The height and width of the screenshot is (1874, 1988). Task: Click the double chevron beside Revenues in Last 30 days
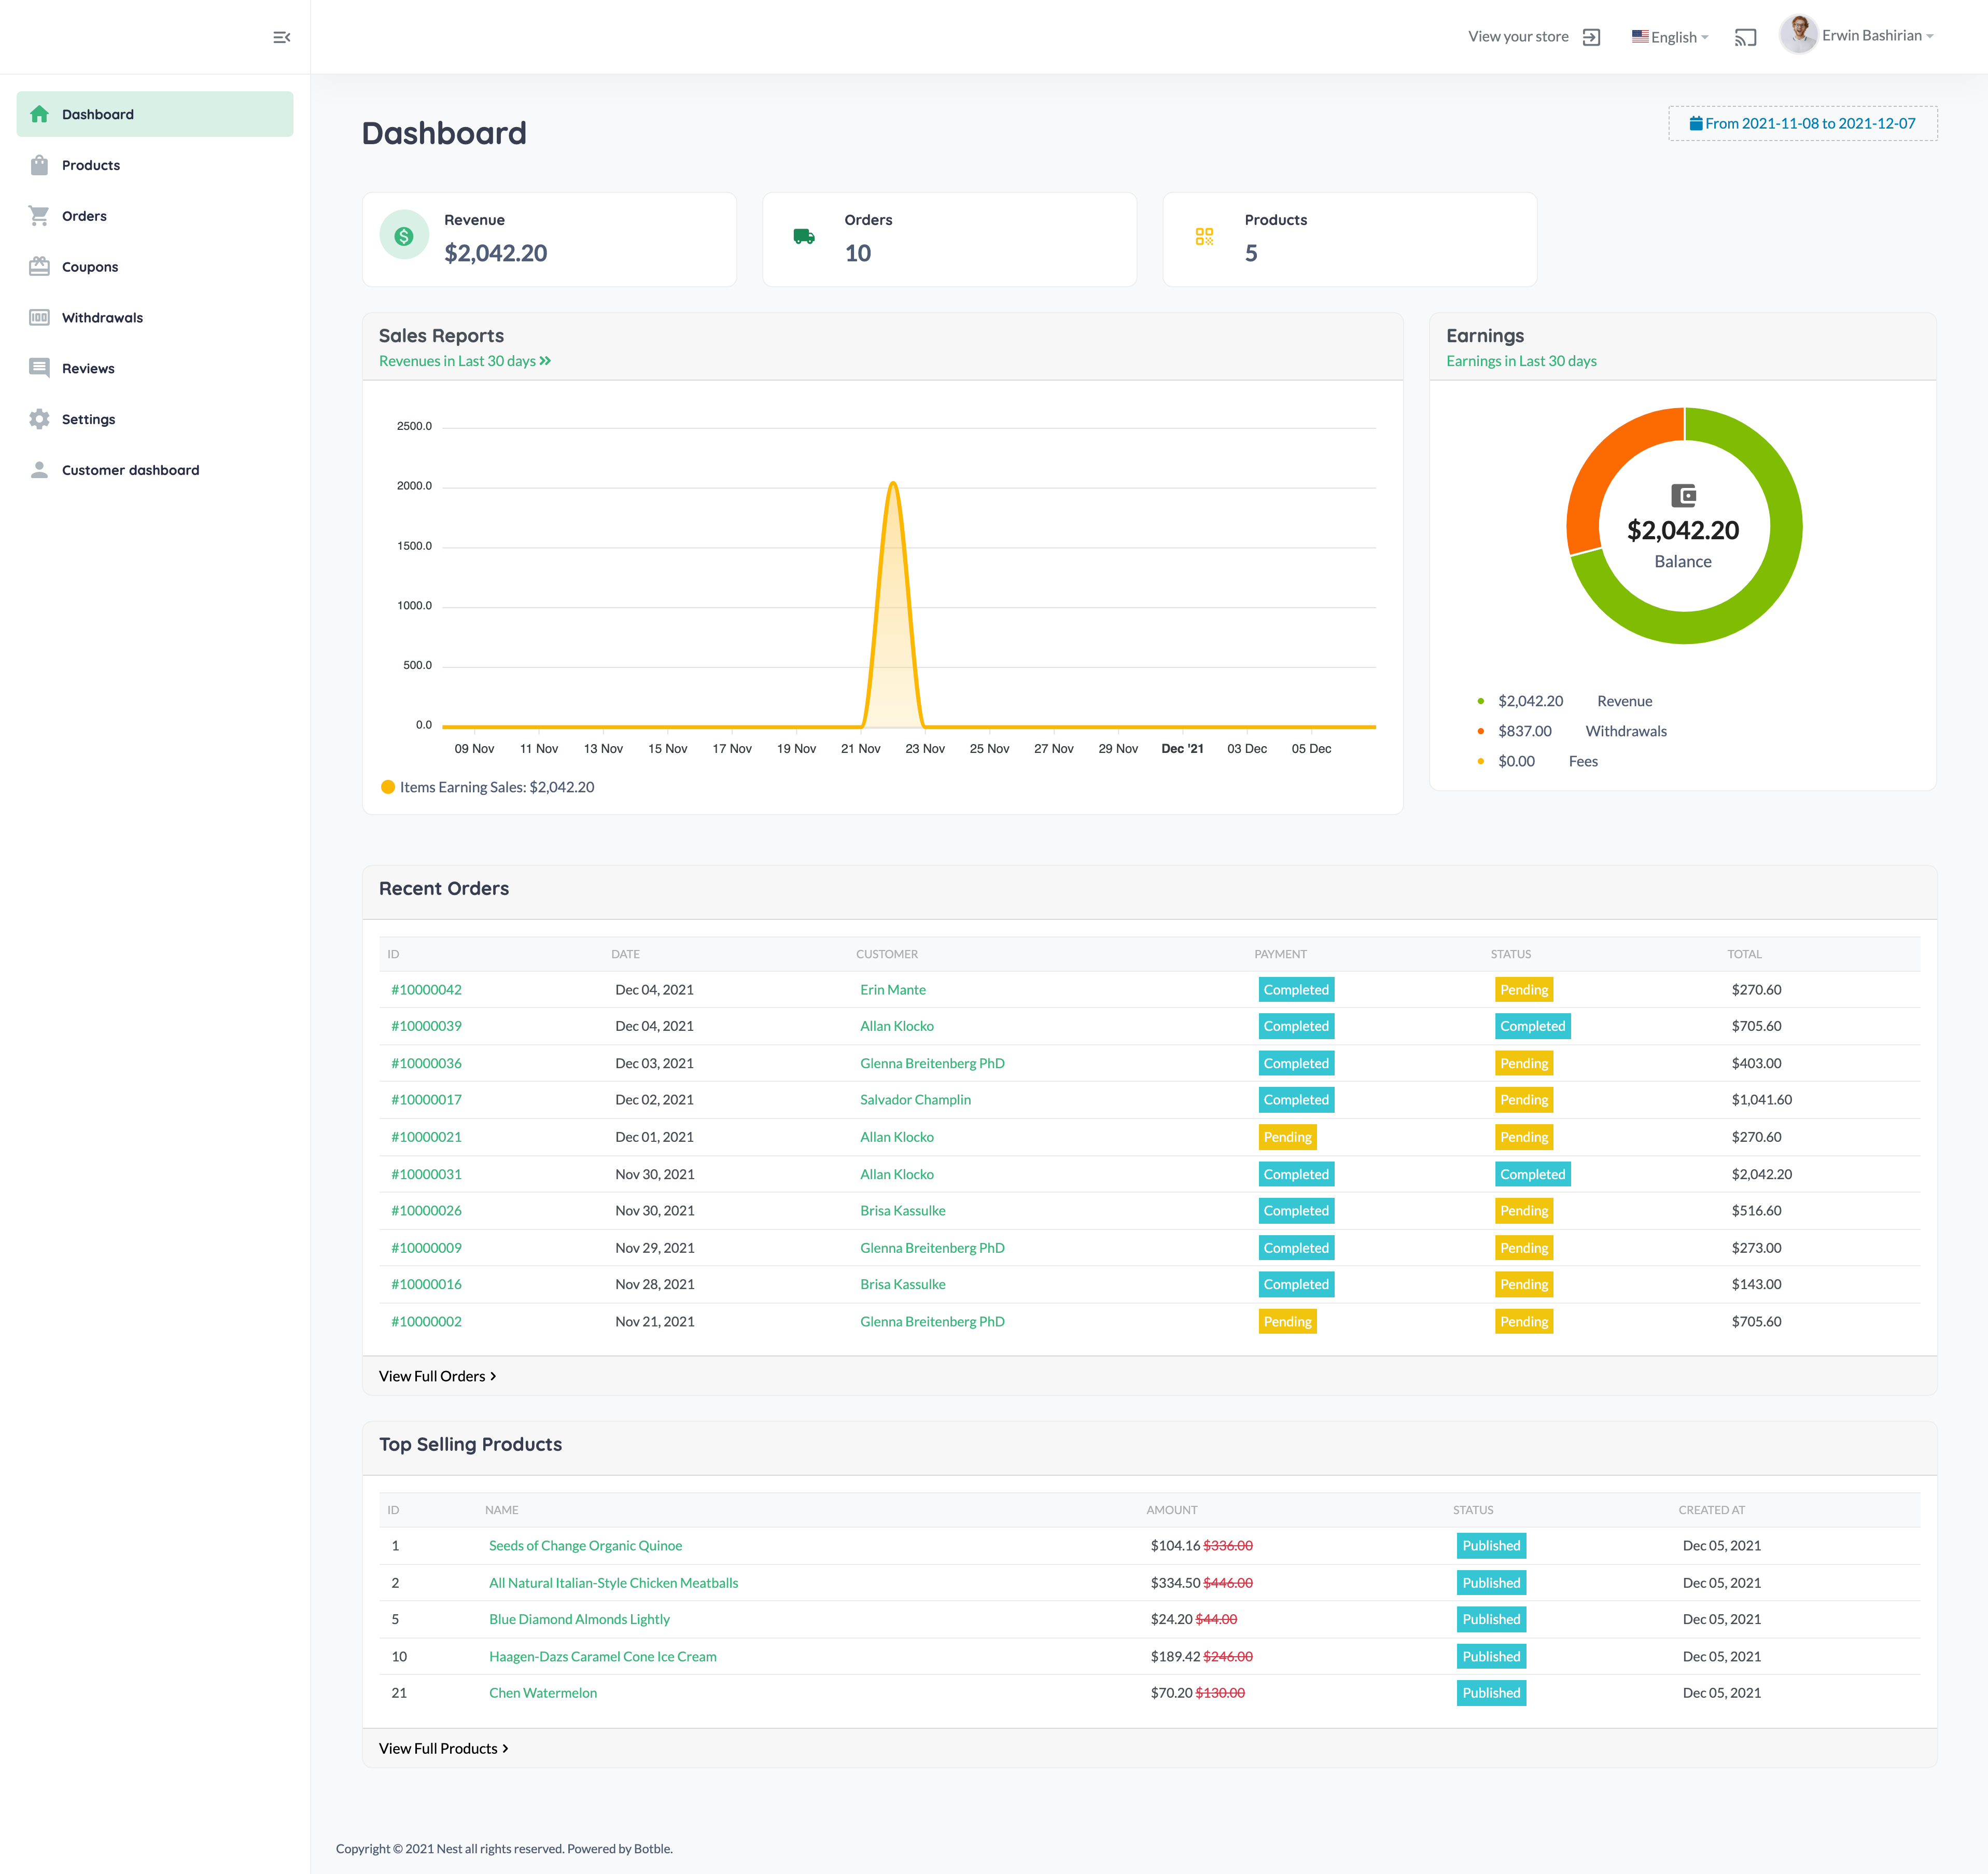[545, 361]
